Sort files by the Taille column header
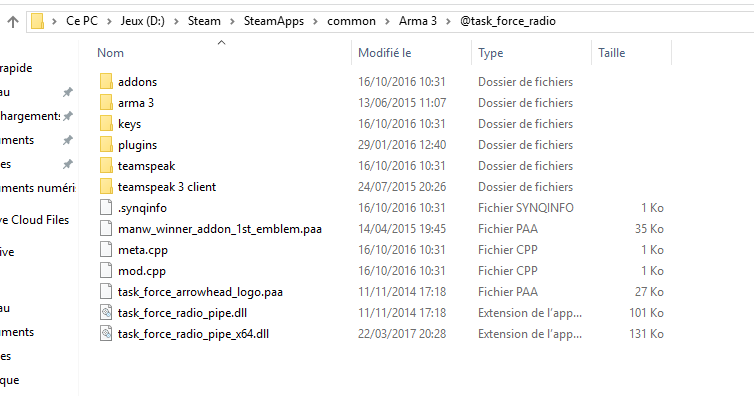 point(612,53)
